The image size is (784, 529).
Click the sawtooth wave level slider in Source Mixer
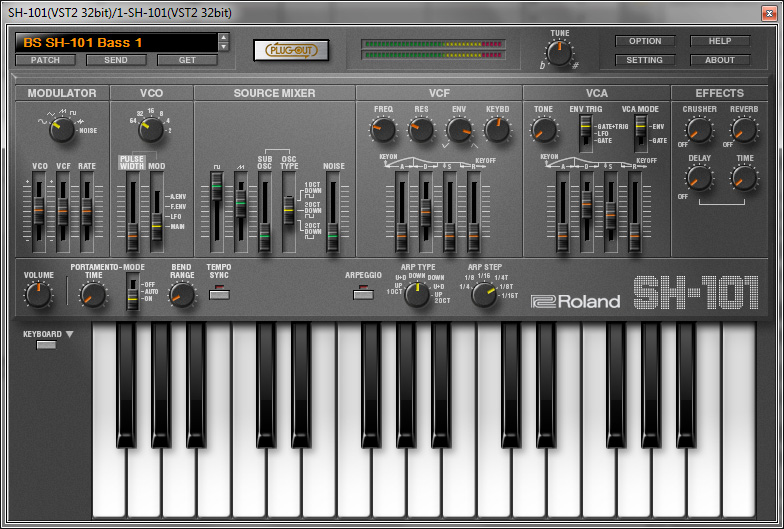tap(240, 212)
